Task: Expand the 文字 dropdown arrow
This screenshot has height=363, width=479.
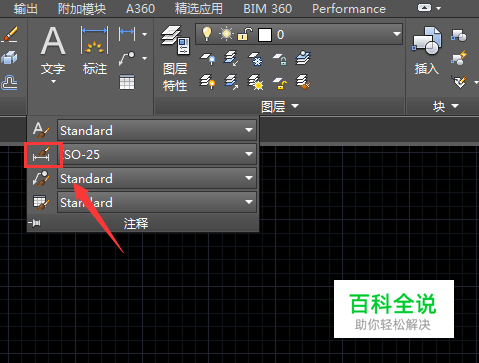Action: [x=53, y=81]
